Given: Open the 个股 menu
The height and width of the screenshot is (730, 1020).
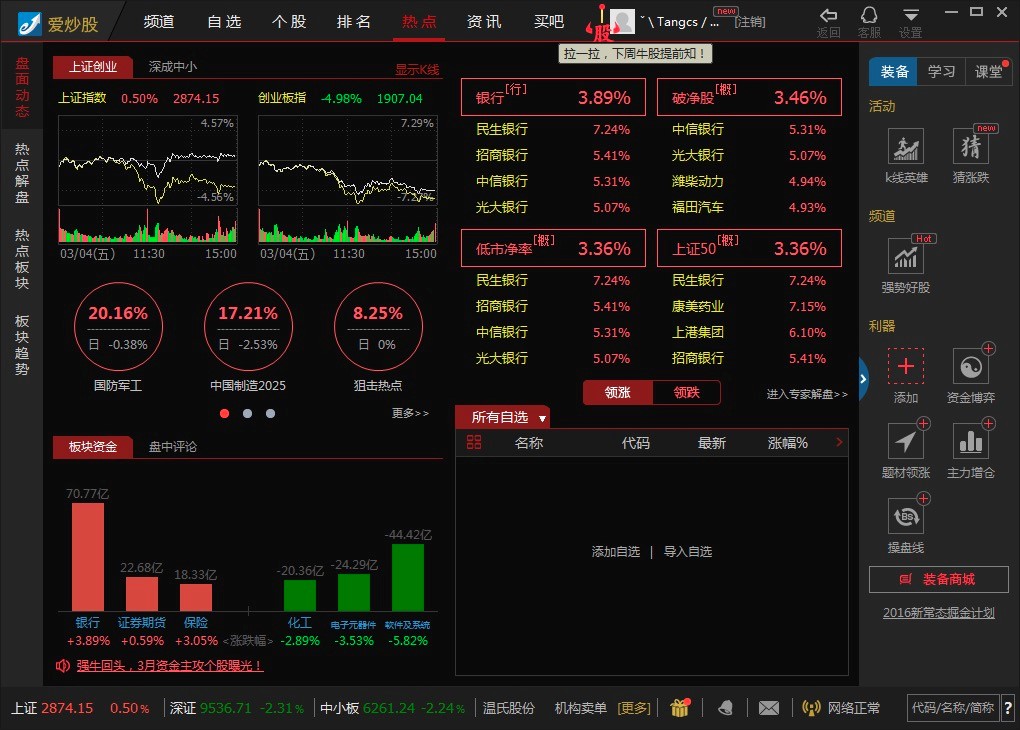Looking at the screenshot, I should coord(289,21).
